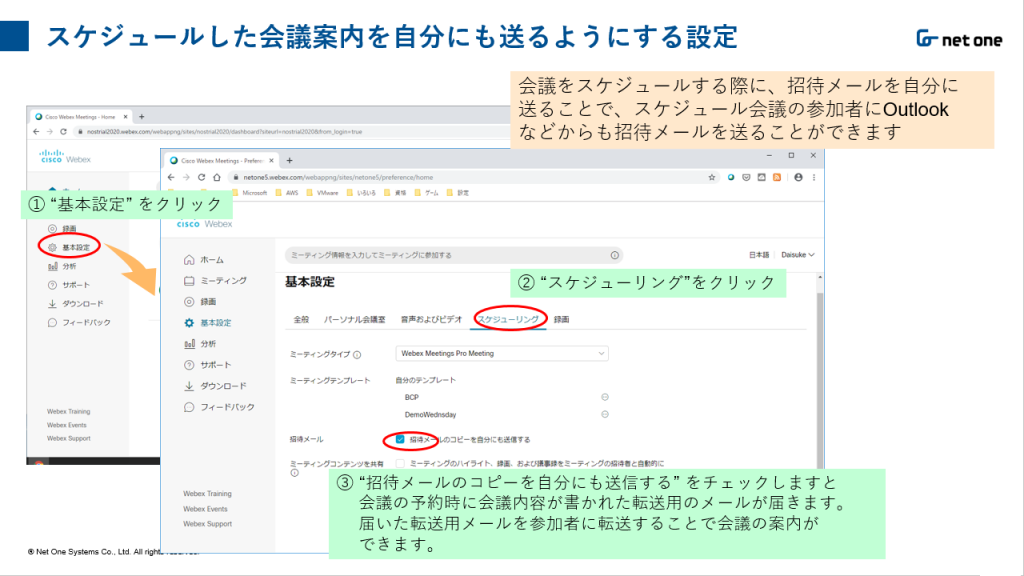The height and width of the screenshot is (576, 1024).
Task: Switch to the 録画 settings tab
Action: (562, 319)
